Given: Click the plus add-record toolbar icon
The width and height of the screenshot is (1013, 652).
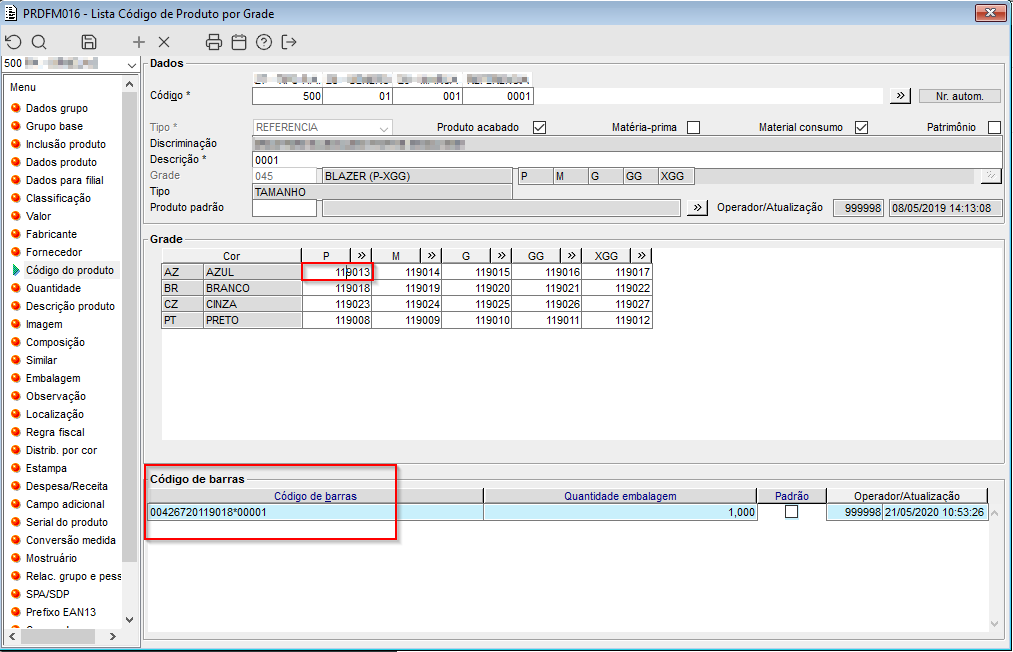Looking at the screenshot, I should pyautogui.click(x=138, y=42).
